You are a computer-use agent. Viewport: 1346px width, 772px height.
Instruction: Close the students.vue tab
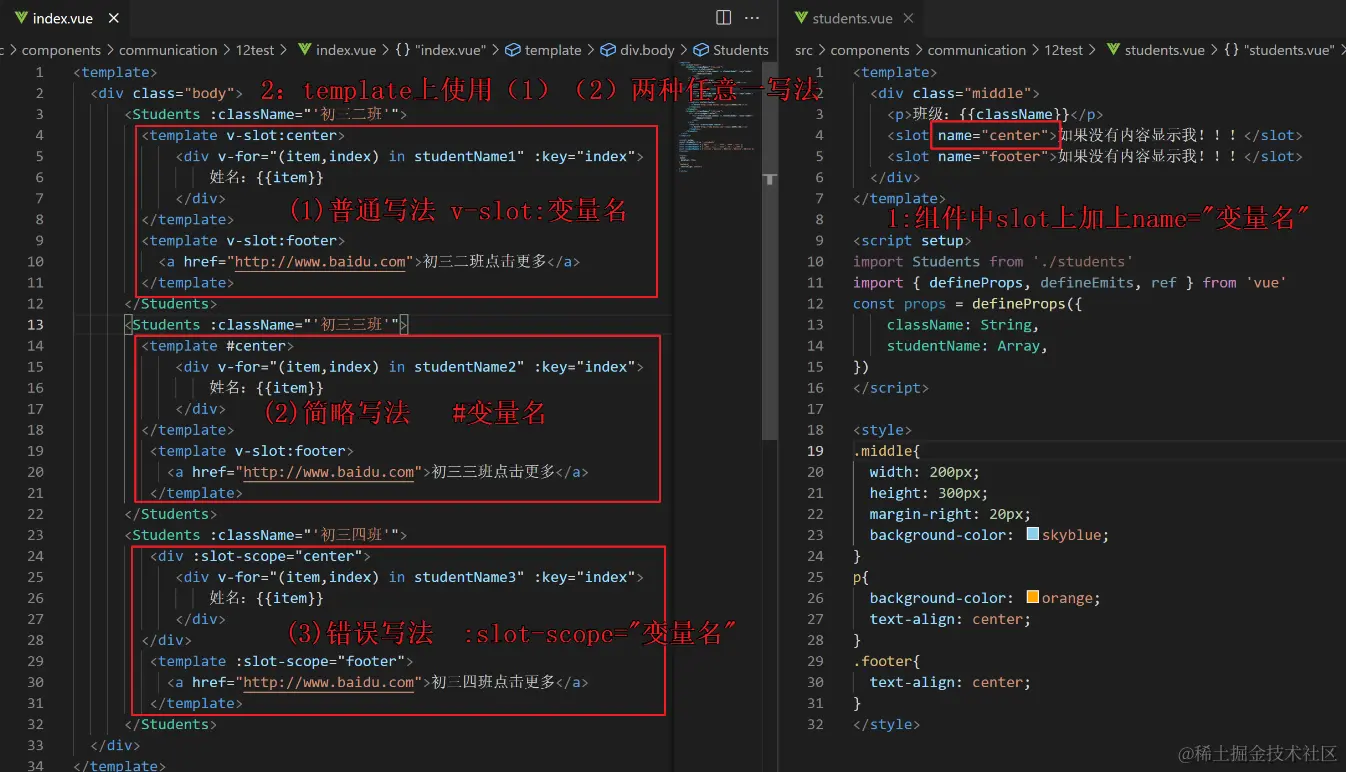click(908, 18)
